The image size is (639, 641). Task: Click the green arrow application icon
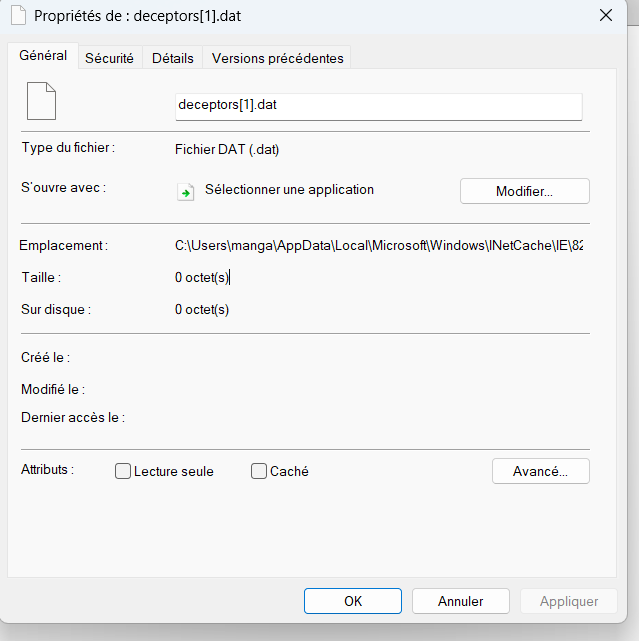[x=186, y=192]
